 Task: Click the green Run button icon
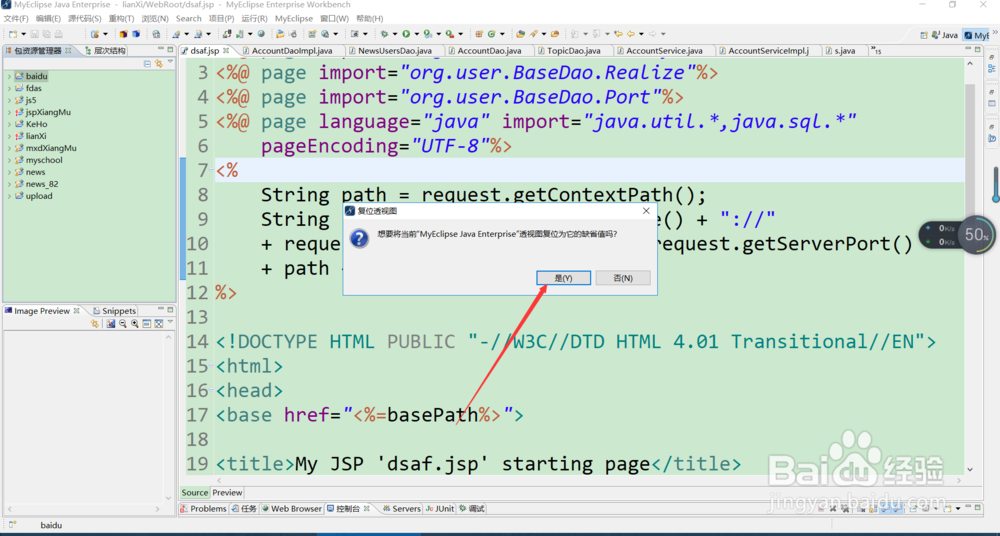coord(406,34)
